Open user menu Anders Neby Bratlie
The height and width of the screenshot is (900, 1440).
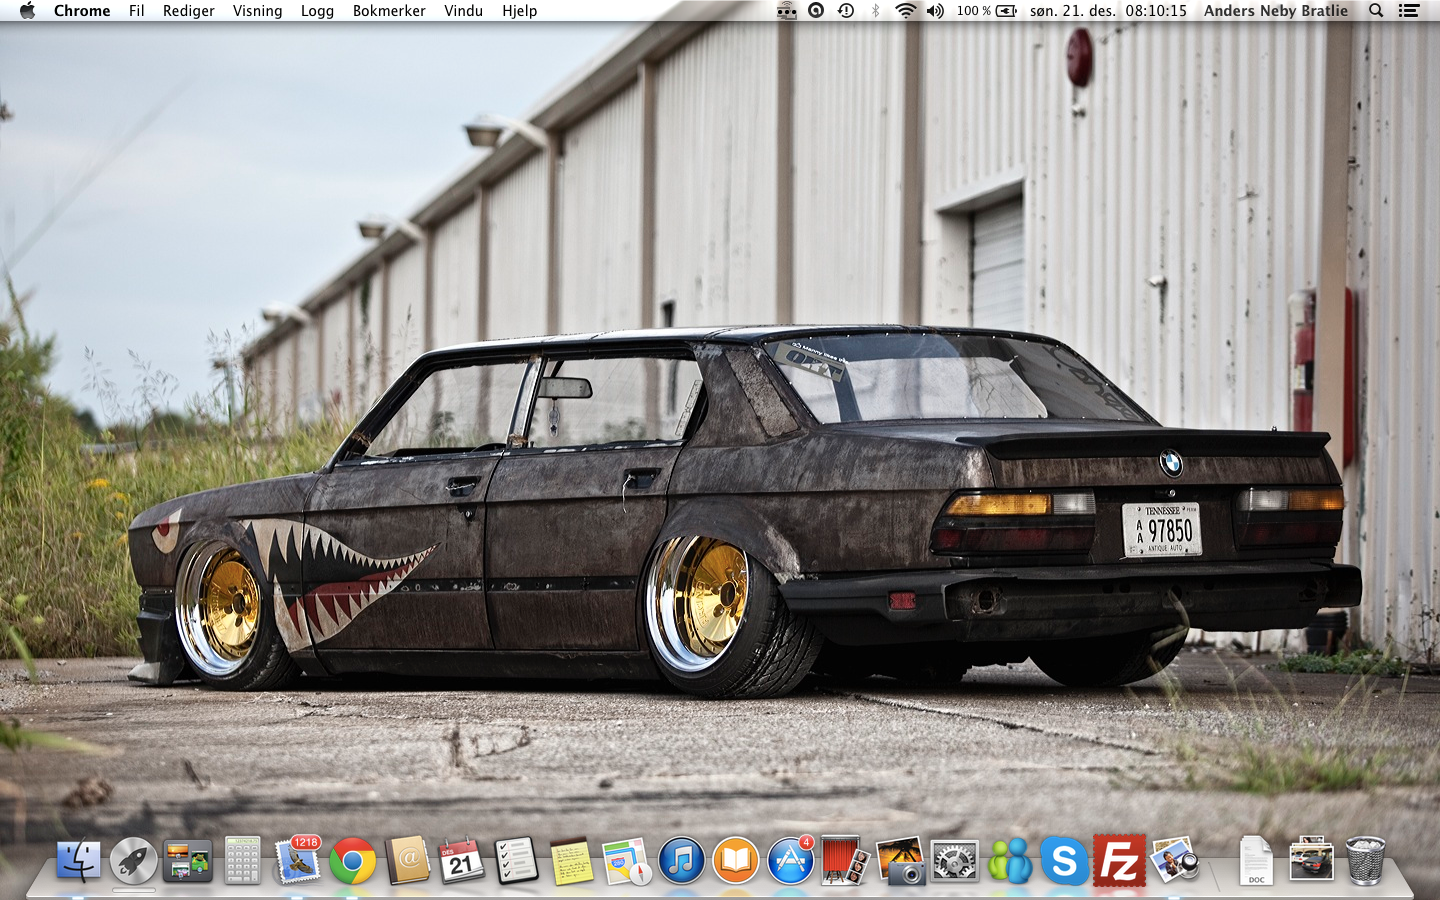1276,11
